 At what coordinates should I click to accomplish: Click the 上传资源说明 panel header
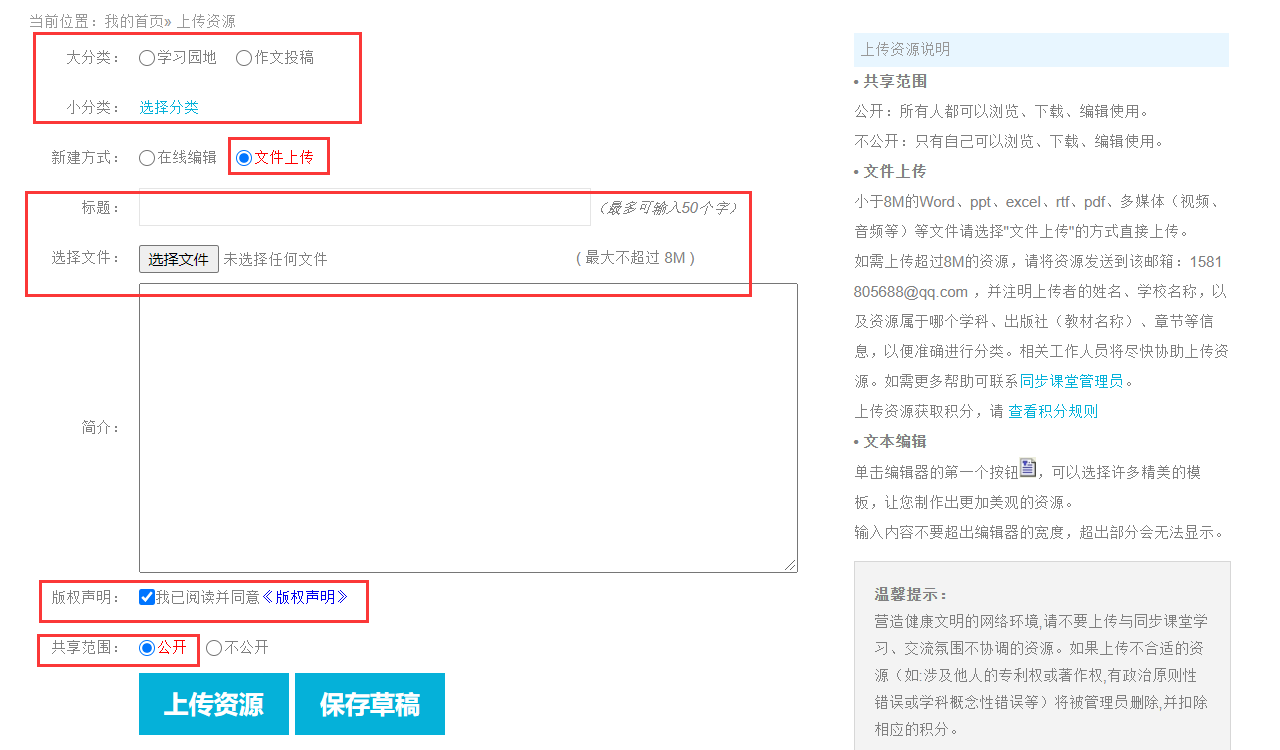1041,49
